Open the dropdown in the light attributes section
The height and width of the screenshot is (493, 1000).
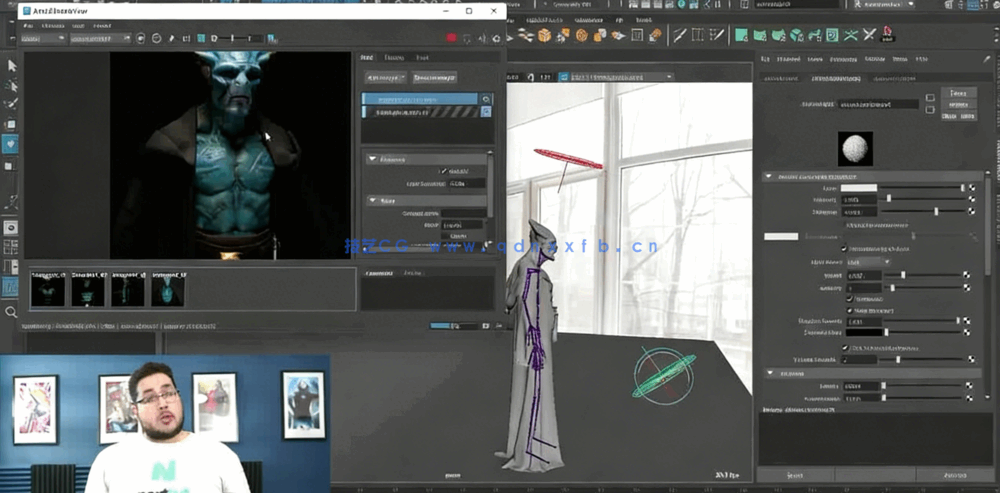click(x=867, y=262)
